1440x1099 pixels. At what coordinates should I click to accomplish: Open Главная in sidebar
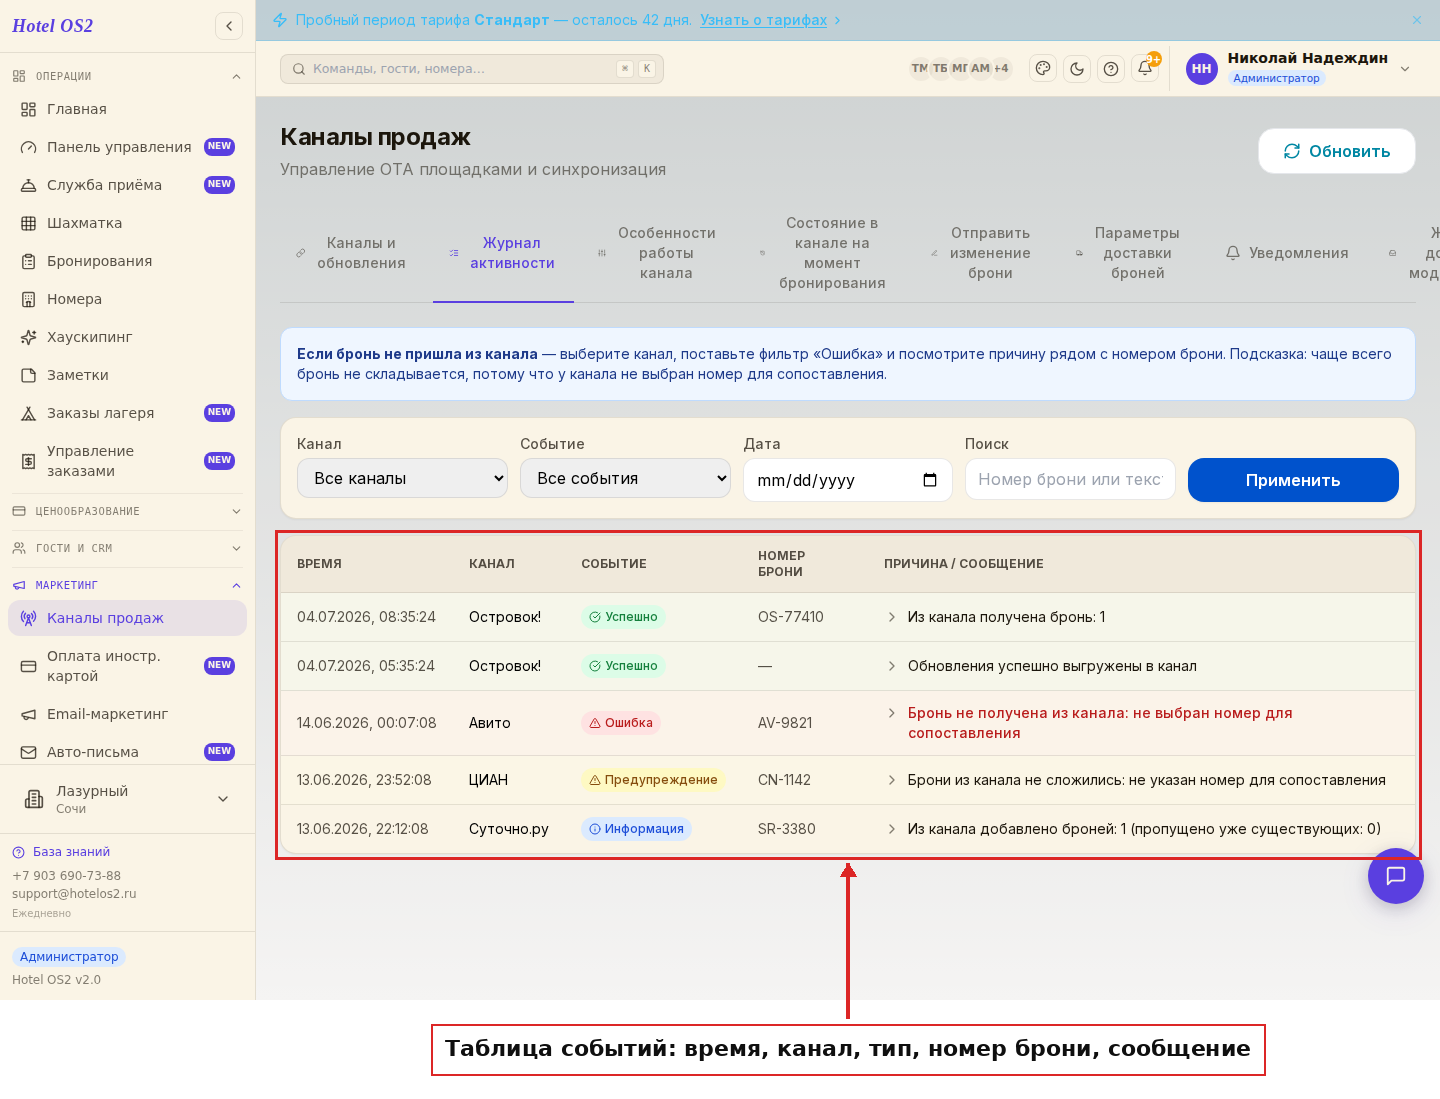[127, 109]
